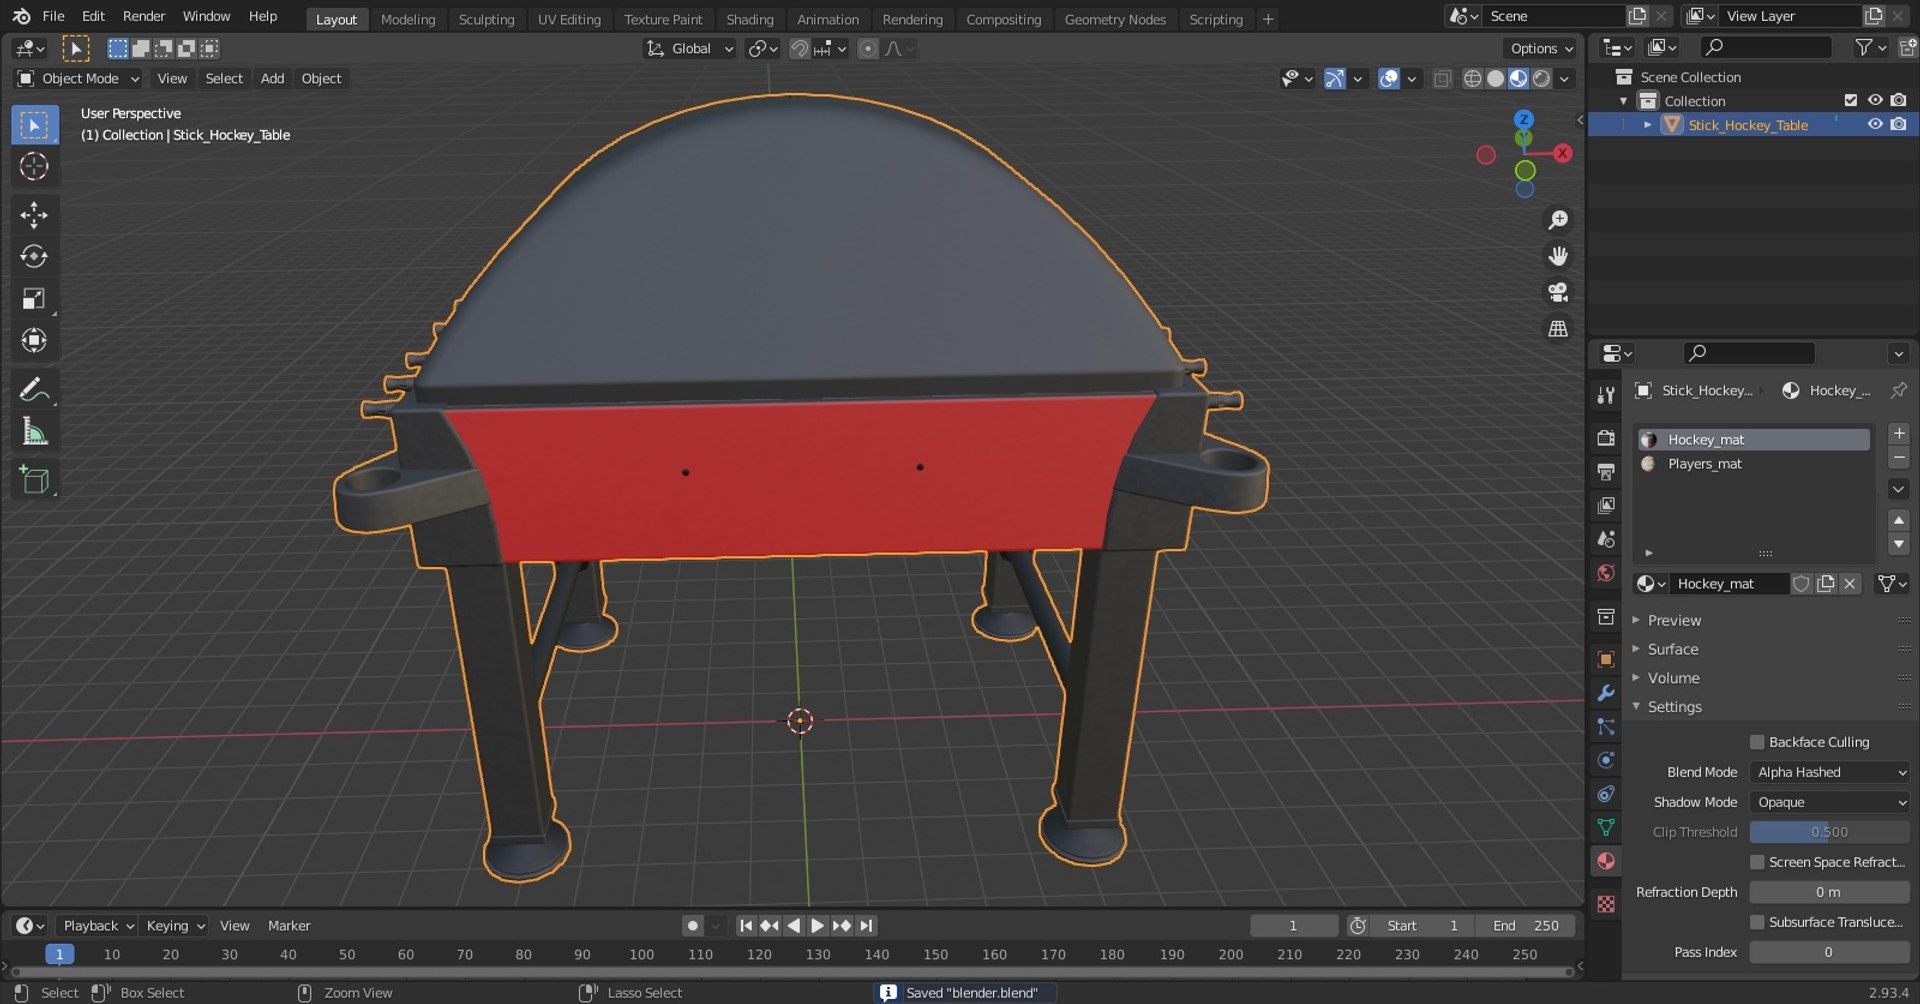Open the Playback popover
Image resolution: width=1920 pixels, height=1004 pixels.
point(97,926)
